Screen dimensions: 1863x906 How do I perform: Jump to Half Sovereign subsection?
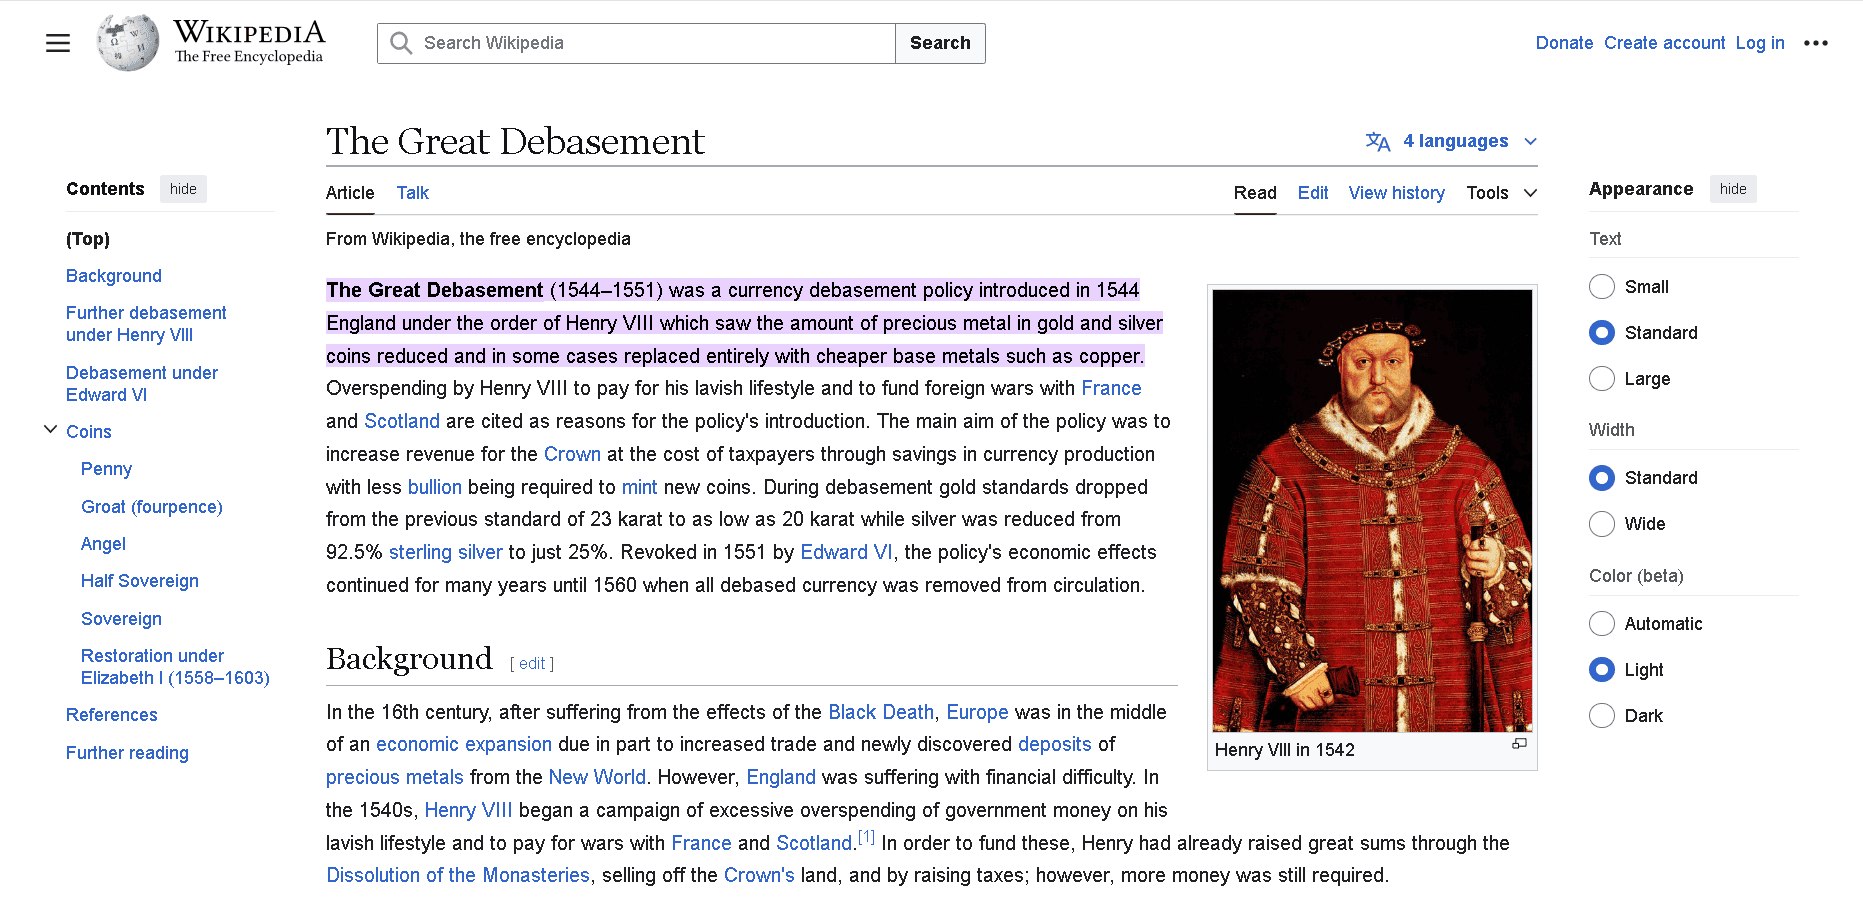(140, 581)
